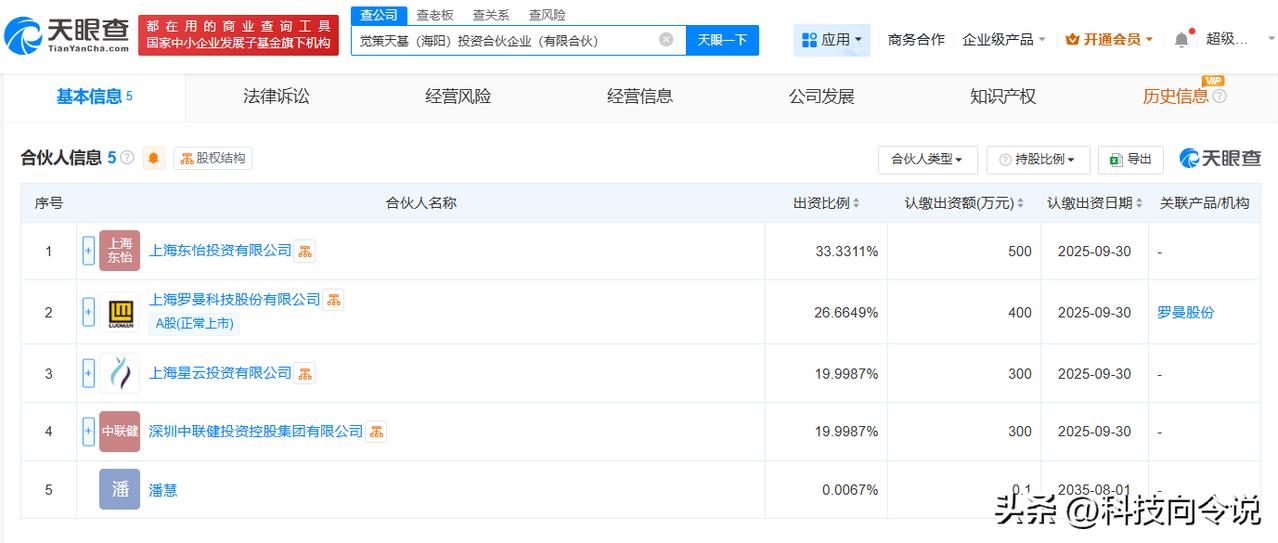Click the red banner 都在用的商业查询工具
The width and height of the screenshot is (1278, 543).
point(238,35)
